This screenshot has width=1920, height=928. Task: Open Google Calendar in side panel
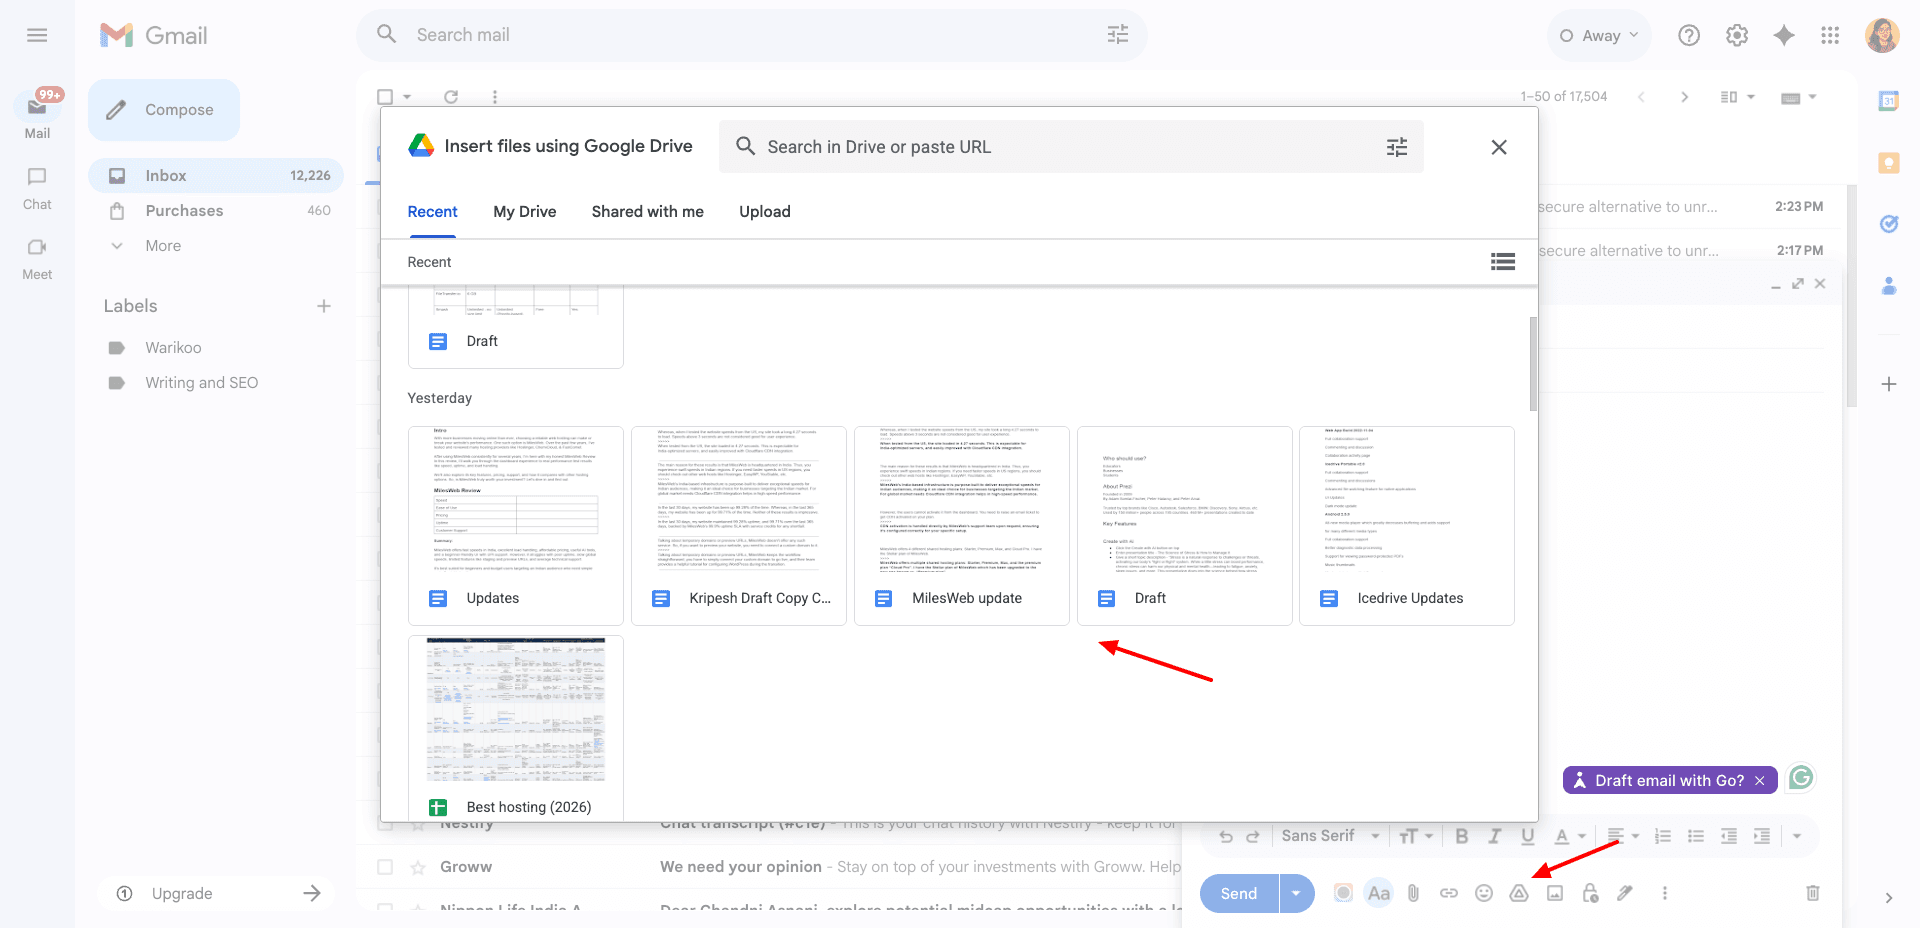click(1889, 101)
